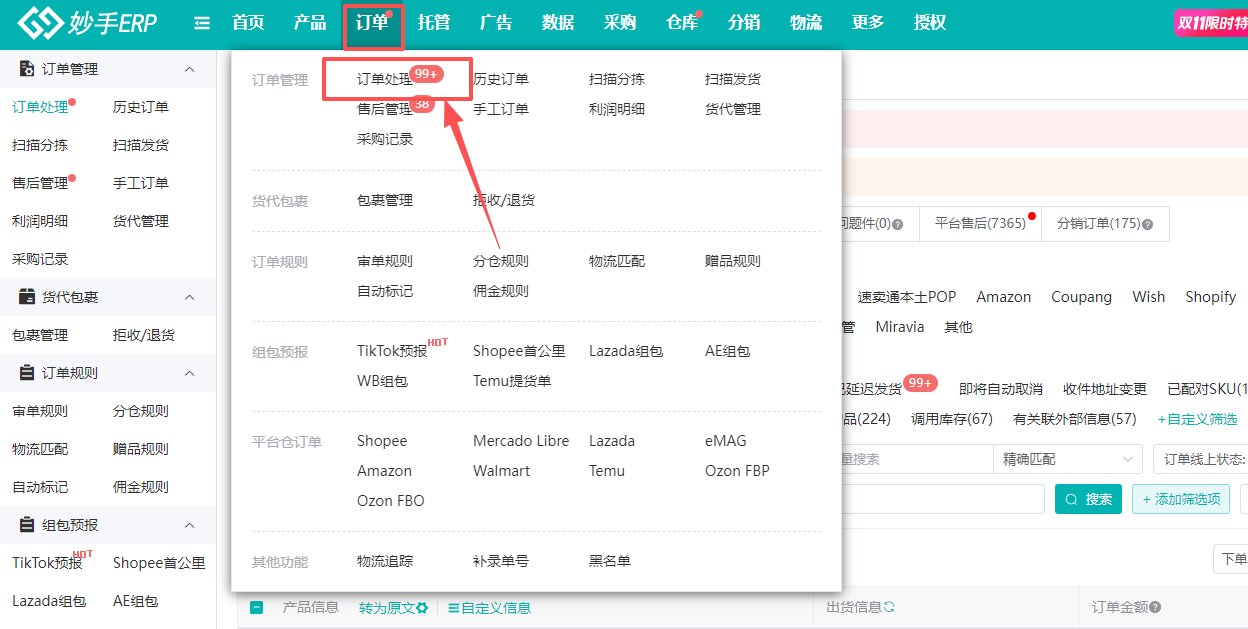
Task: Collapse the sidebar via the hamburger icon
Action: click(x=201, y=23)
